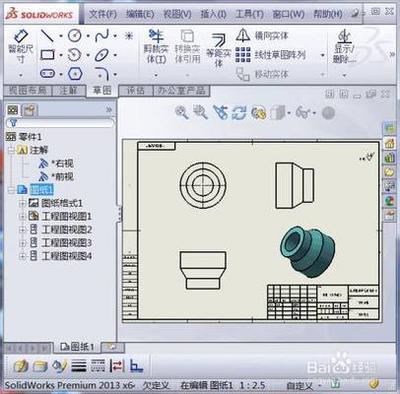Open the 窗口(W) menu
Image resolution: width=400 pixels, height=394 pixels.
pyautogui.click(x=288, y=14)
